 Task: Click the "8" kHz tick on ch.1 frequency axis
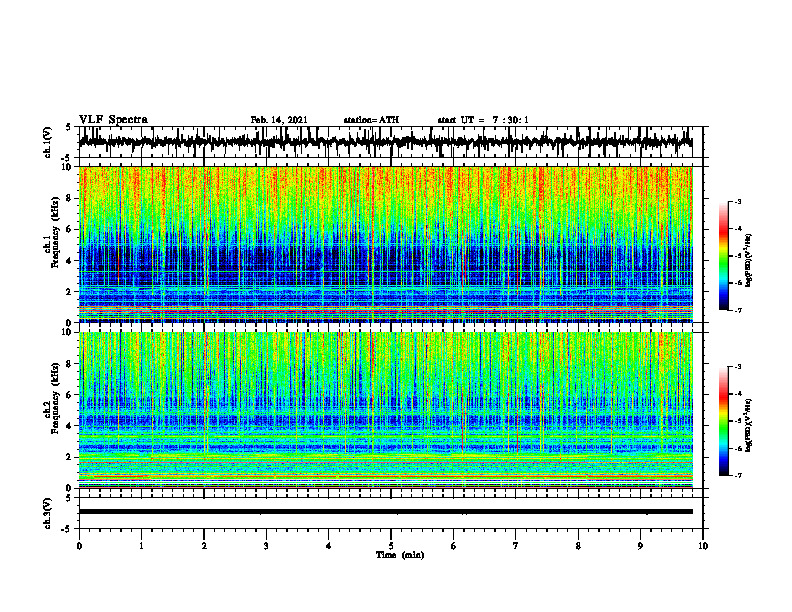point(70,198)
